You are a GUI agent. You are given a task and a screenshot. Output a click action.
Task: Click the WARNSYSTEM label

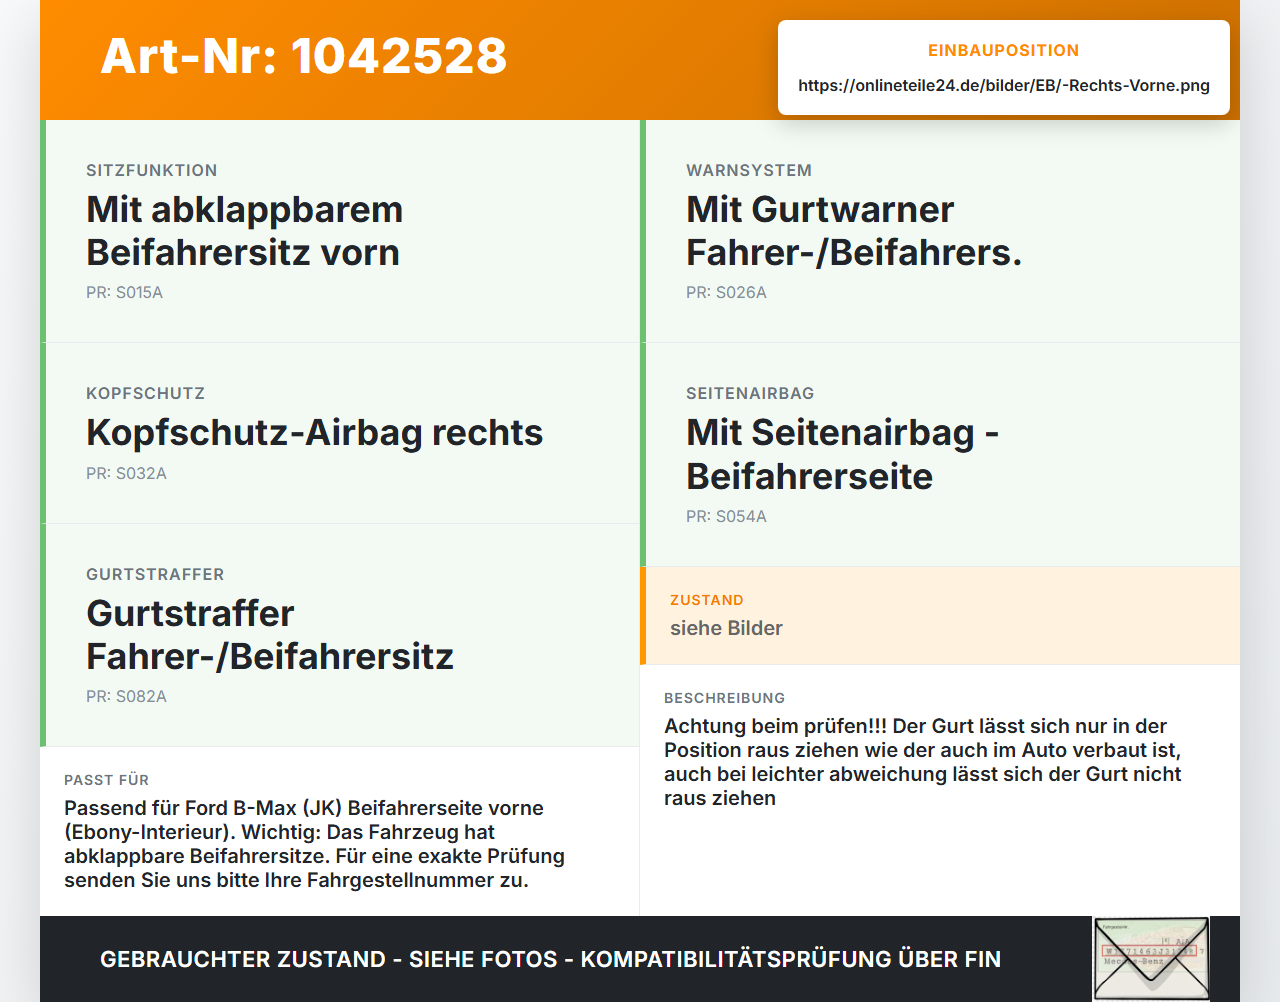point(749,170)
